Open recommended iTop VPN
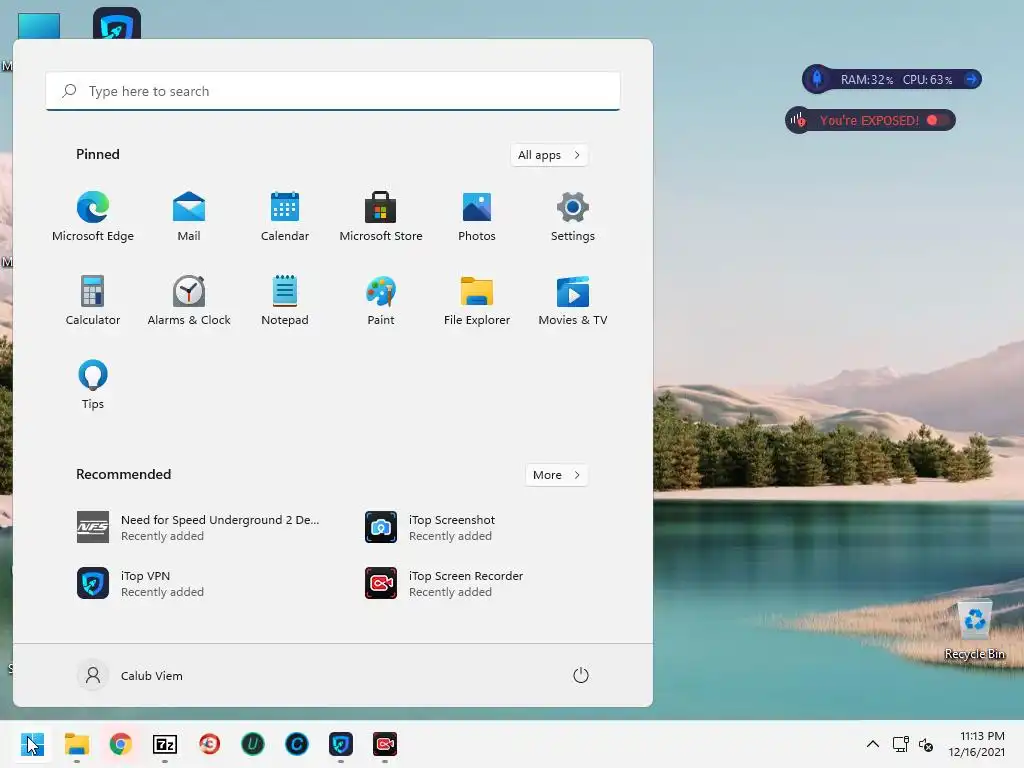The width and height of the screenshot is (1024, 768). (x=140, y=583)
